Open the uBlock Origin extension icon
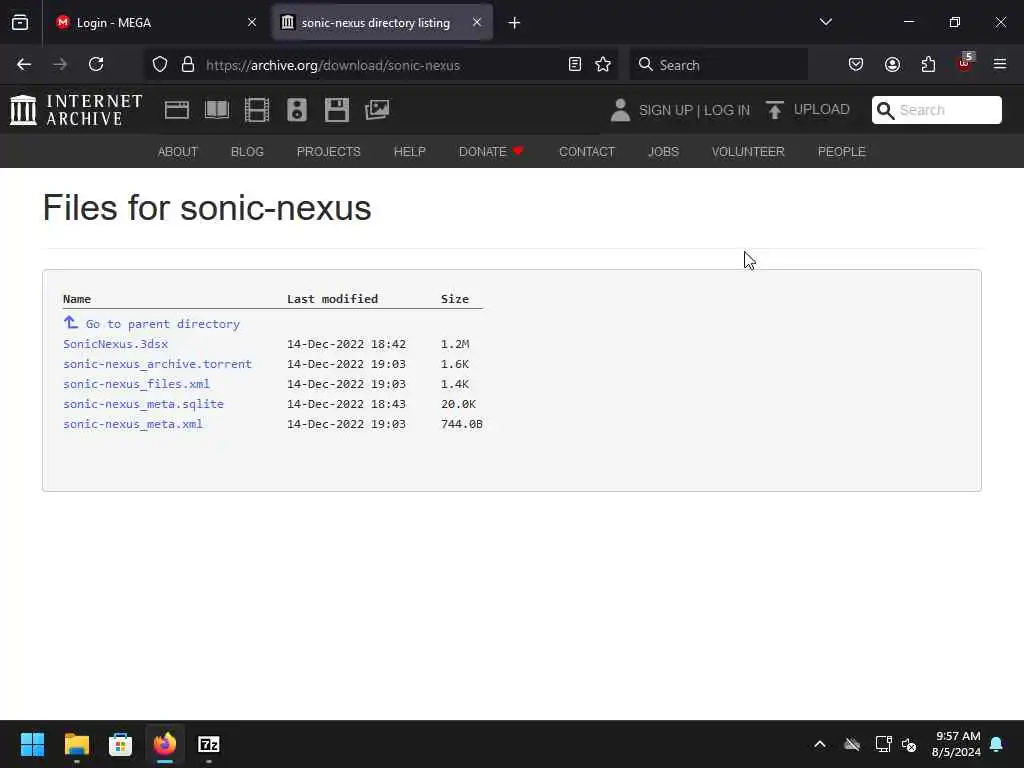 (x=965, y=63)
